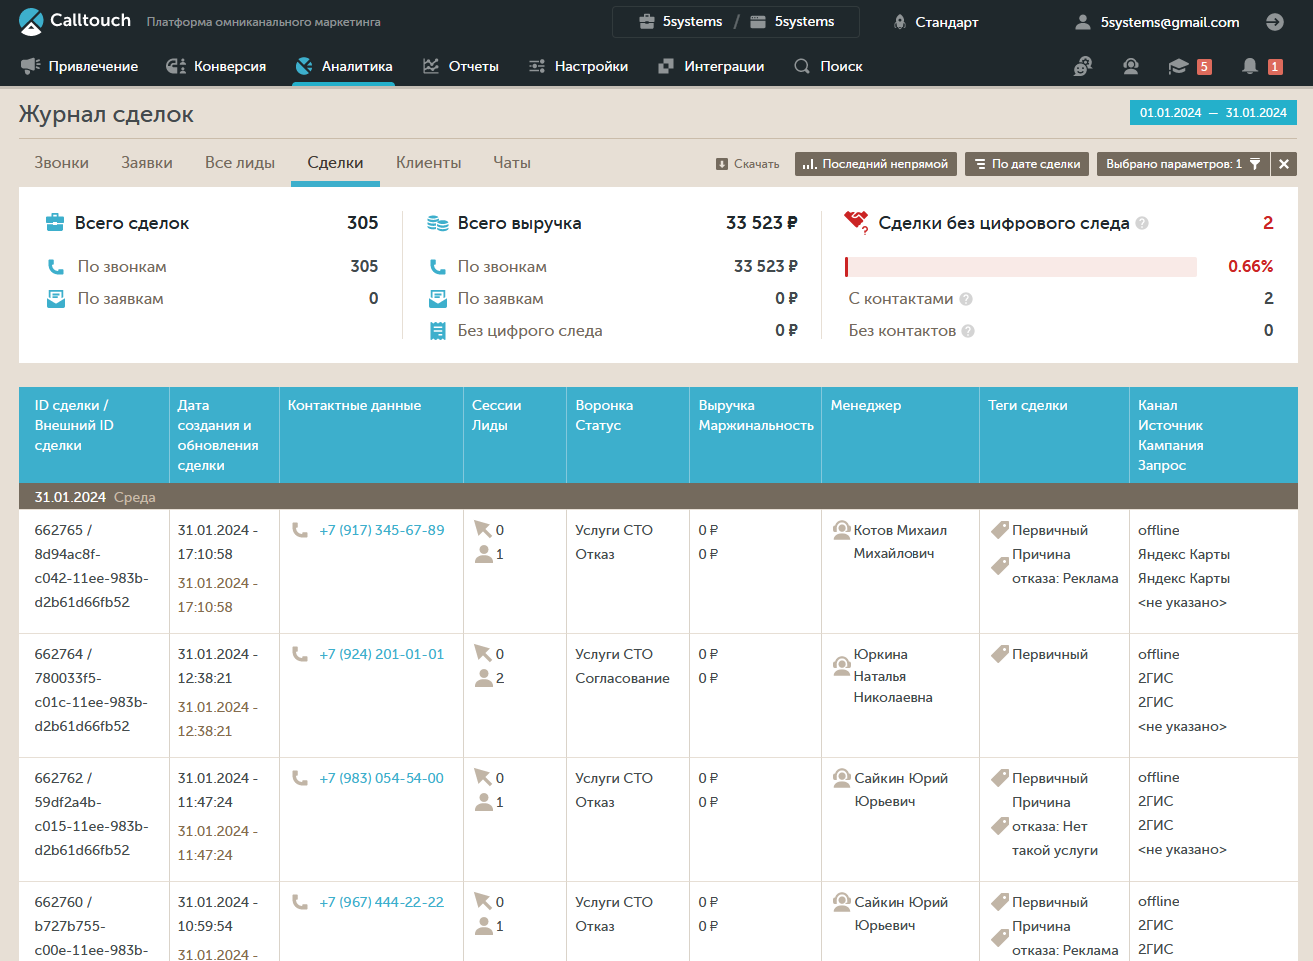Click the handshake icon near Сделки без цифрового следа
Image resolution: width=1313 pixels, height=961 pixels.
[x=857, y=222]
